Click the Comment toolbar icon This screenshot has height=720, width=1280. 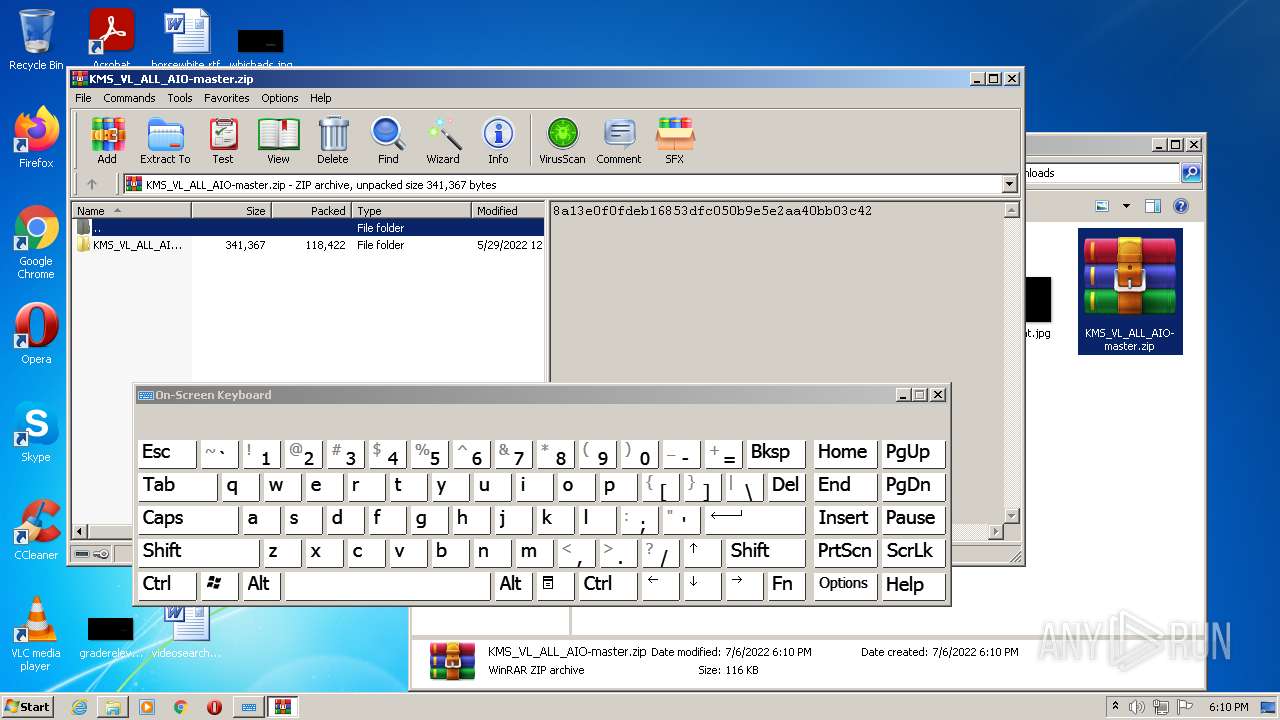(619, 140)
